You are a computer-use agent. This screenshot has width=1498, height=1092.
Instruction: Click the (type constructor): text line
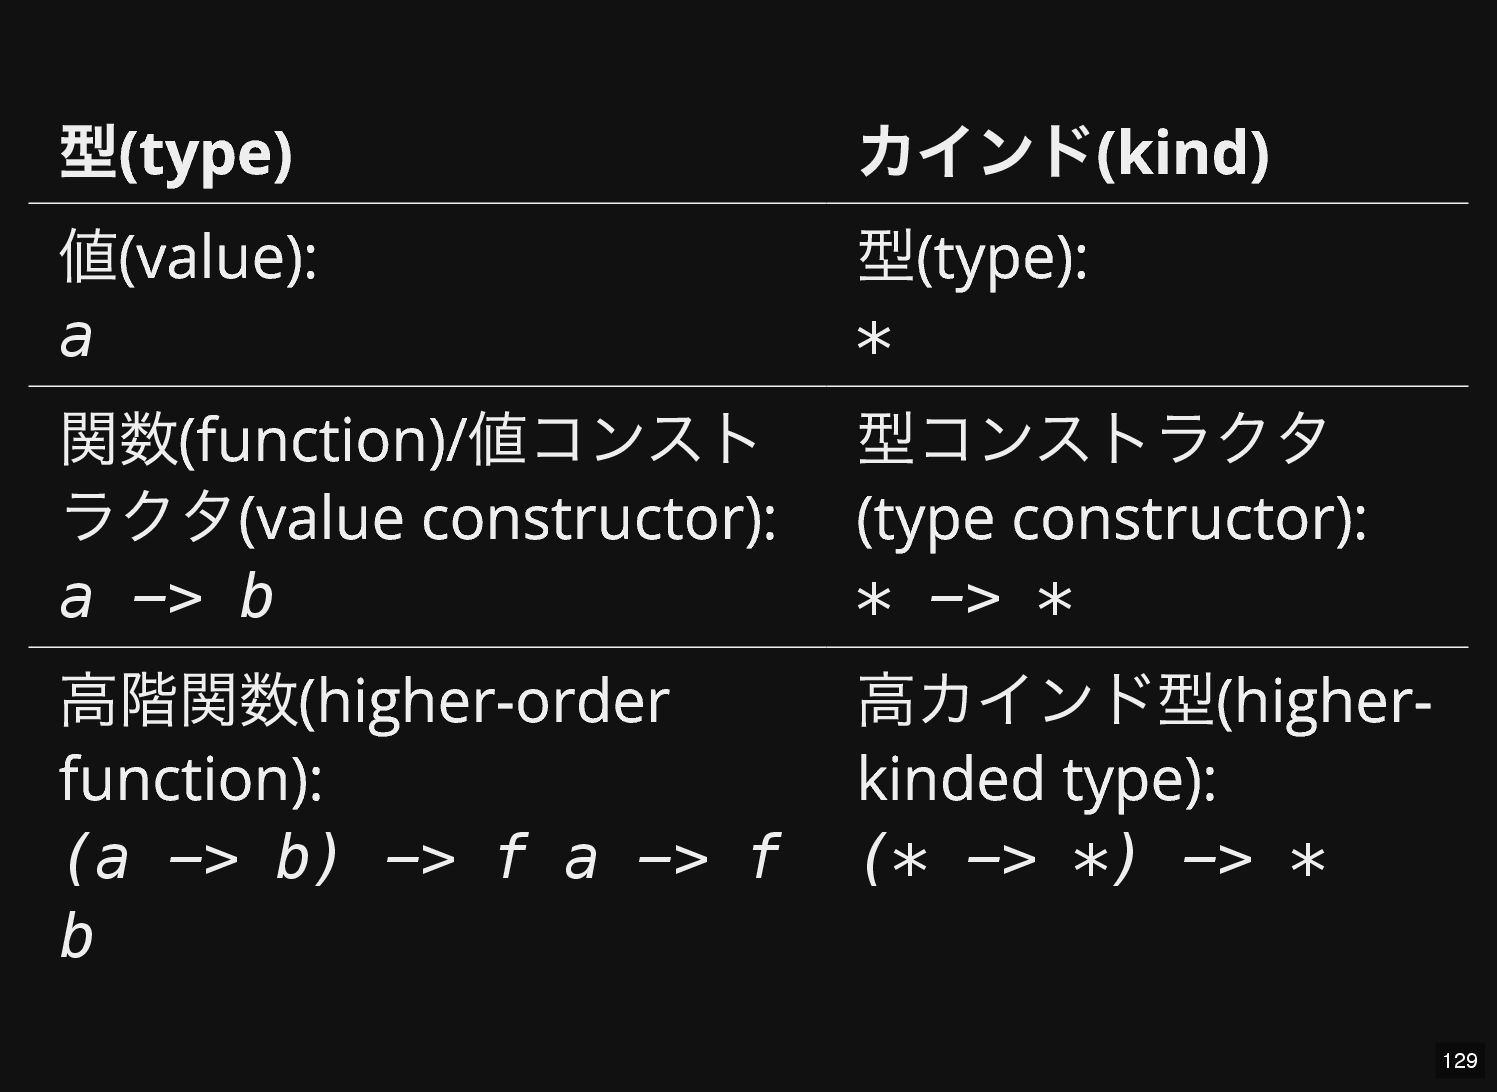click(1111, 518)
